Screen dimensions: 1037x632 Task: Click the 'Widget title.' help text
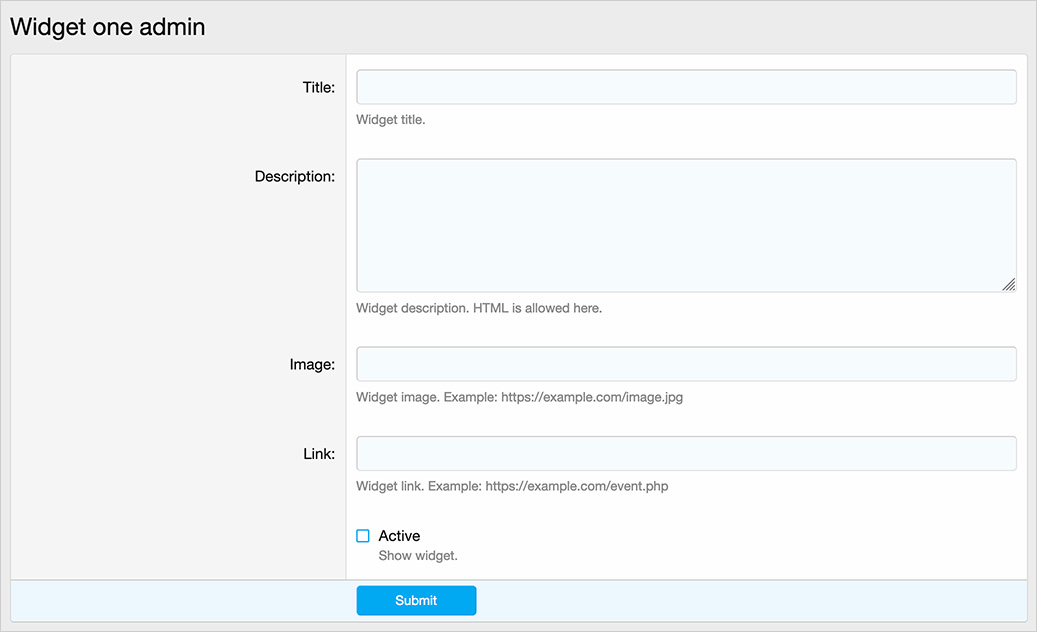[x=391, y=120]
